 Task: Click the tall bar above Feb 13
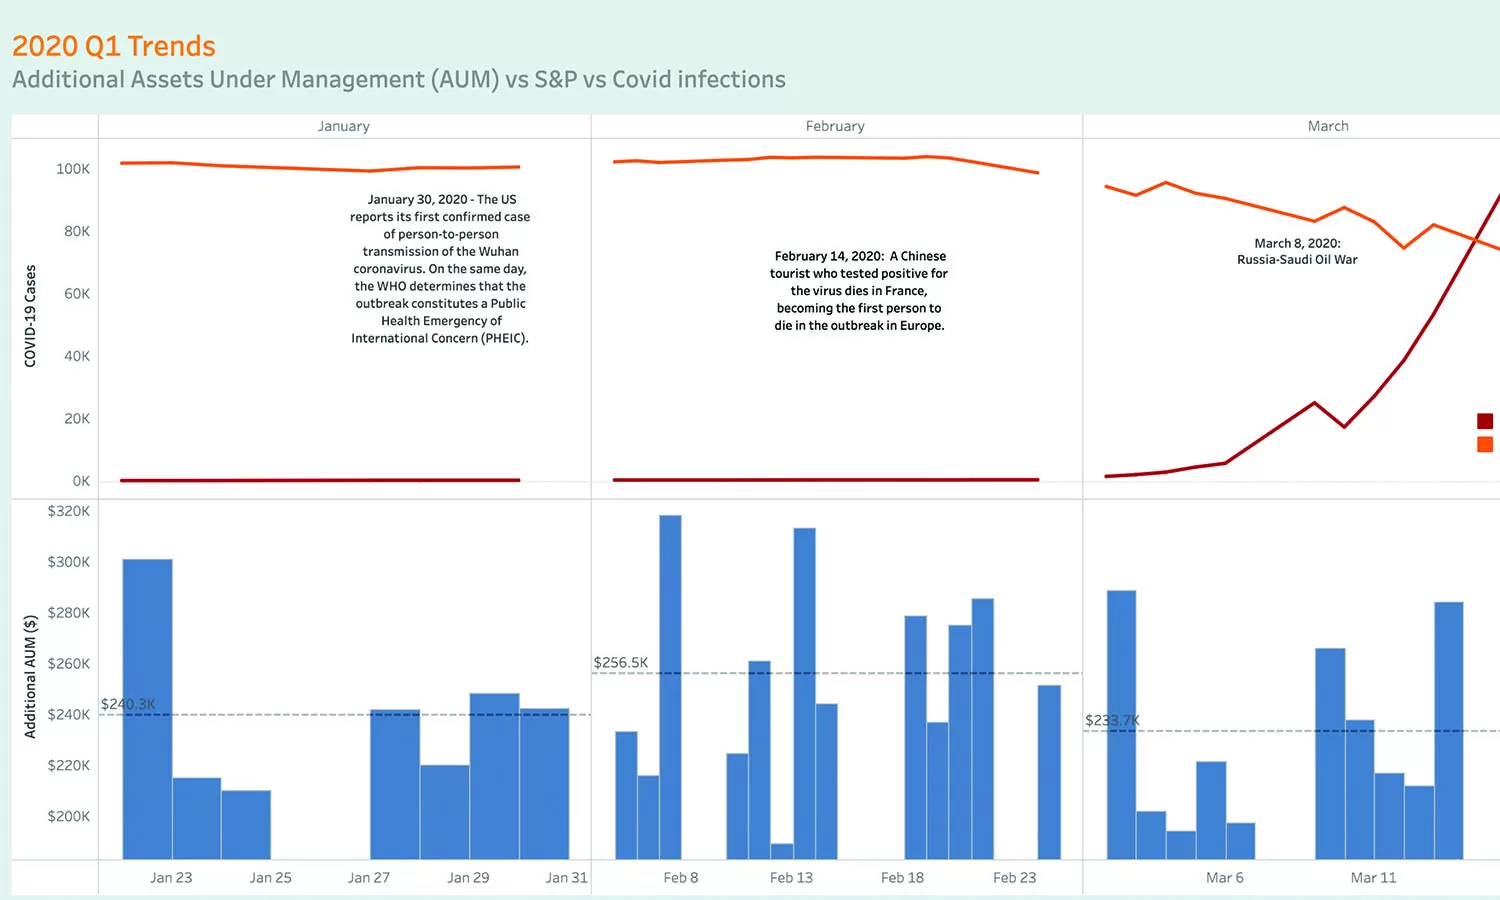[804, 693]
